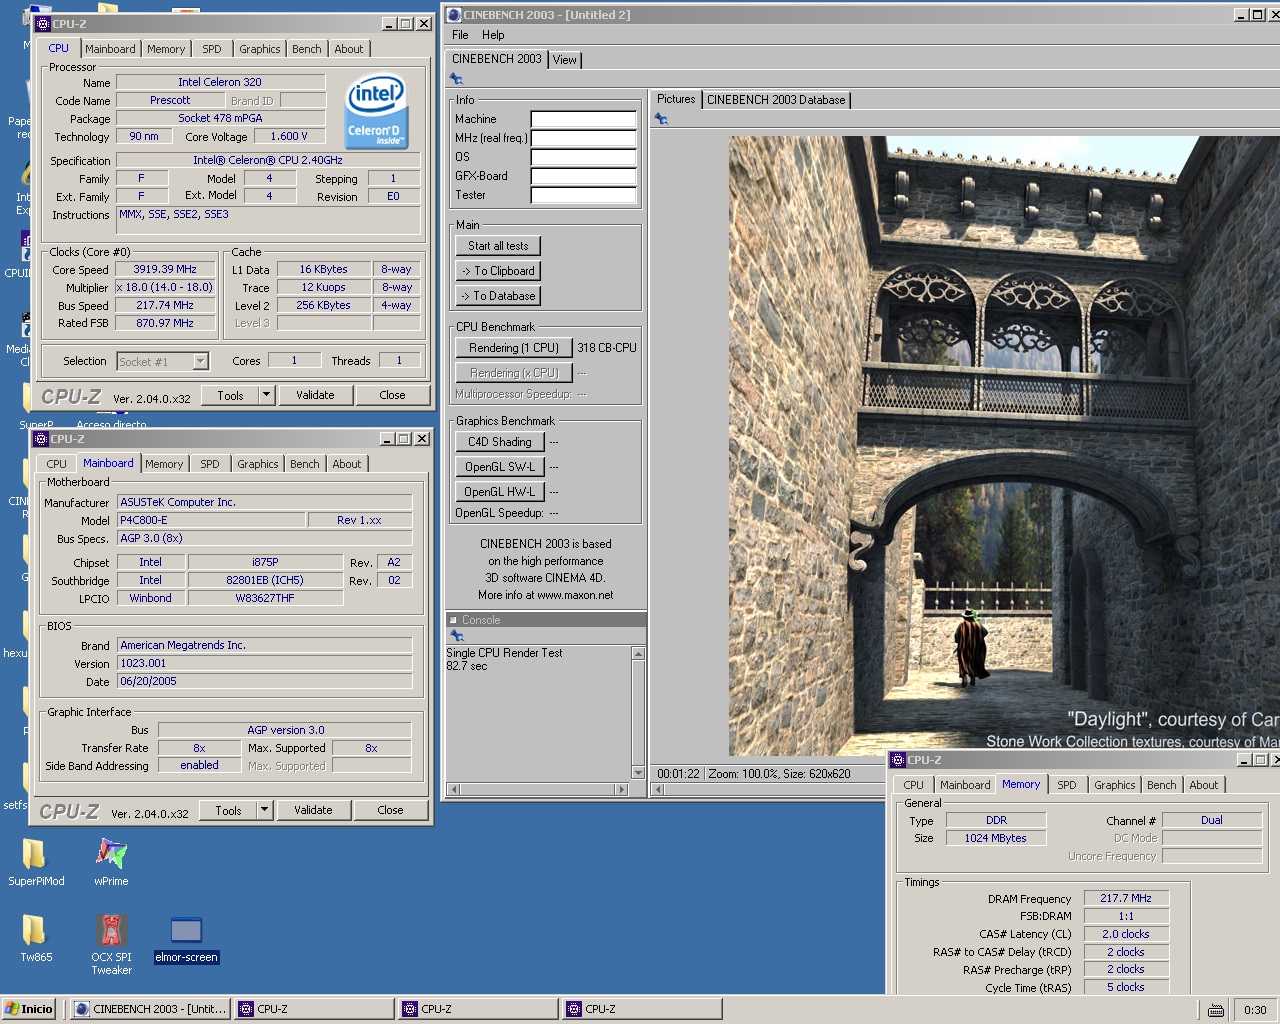
Task: Click console vertical scrollbar down arrow
Action: click(638, 773)
